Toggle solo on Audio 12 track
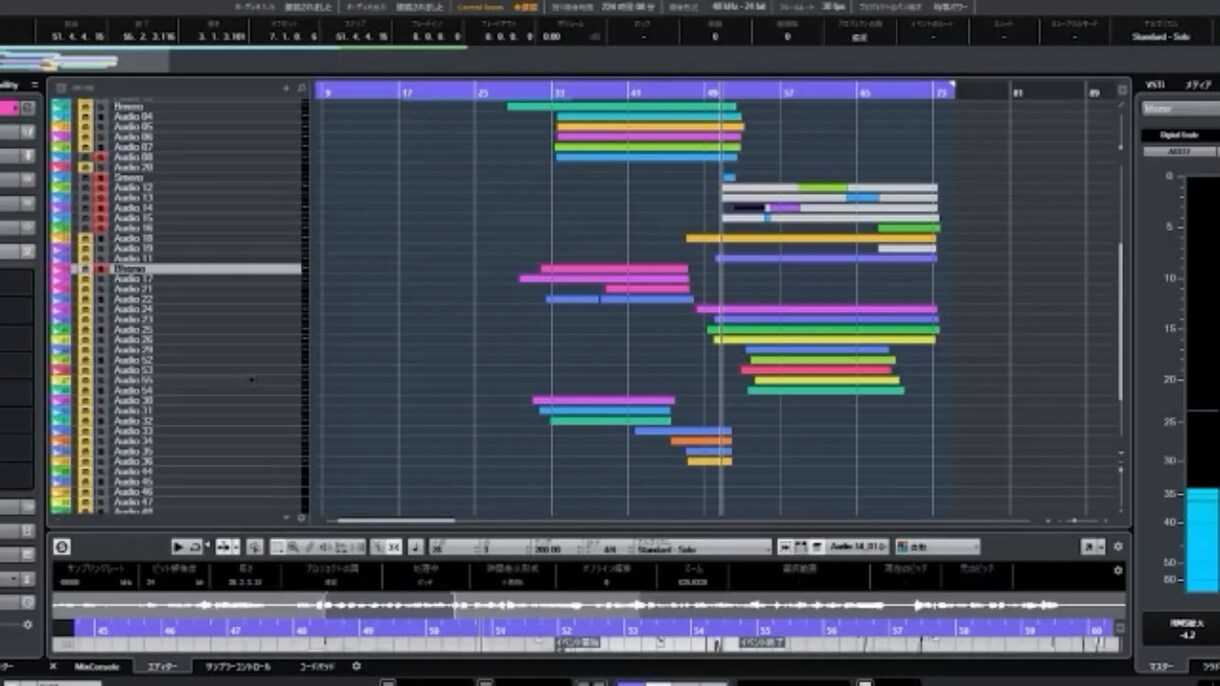The width and height of the screenshot is (1220, 686). [101, 188]
